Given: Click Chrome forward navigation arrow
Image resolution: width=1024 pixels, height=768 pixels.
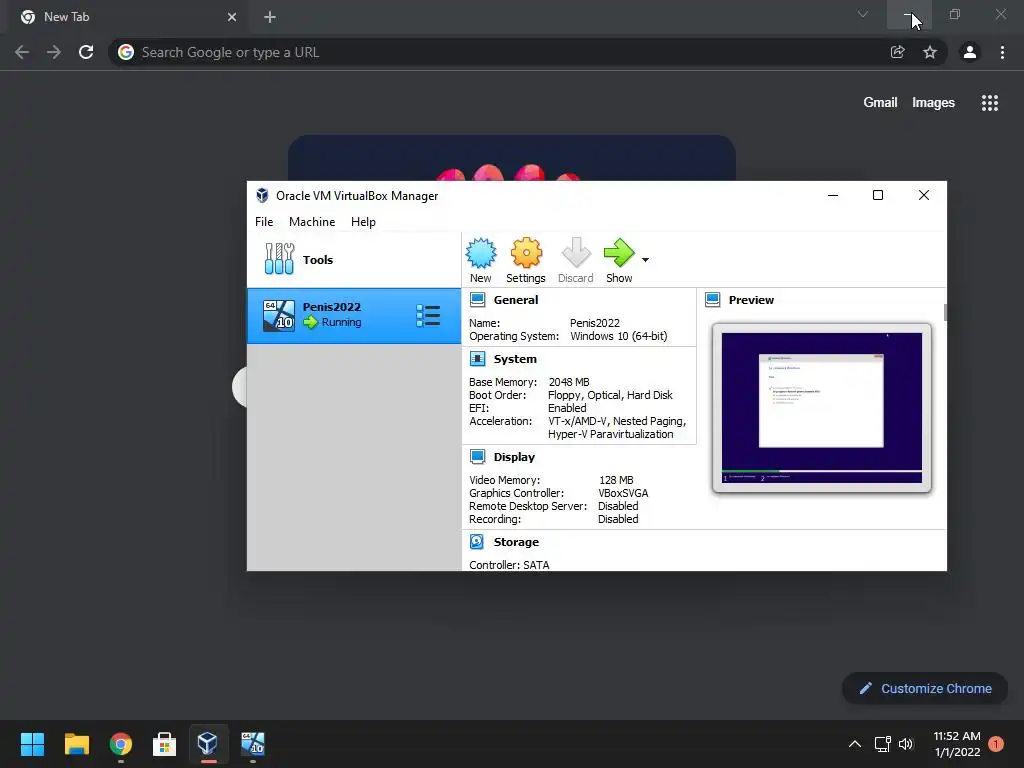Looking at the screenshot, I should coord(54,52).
